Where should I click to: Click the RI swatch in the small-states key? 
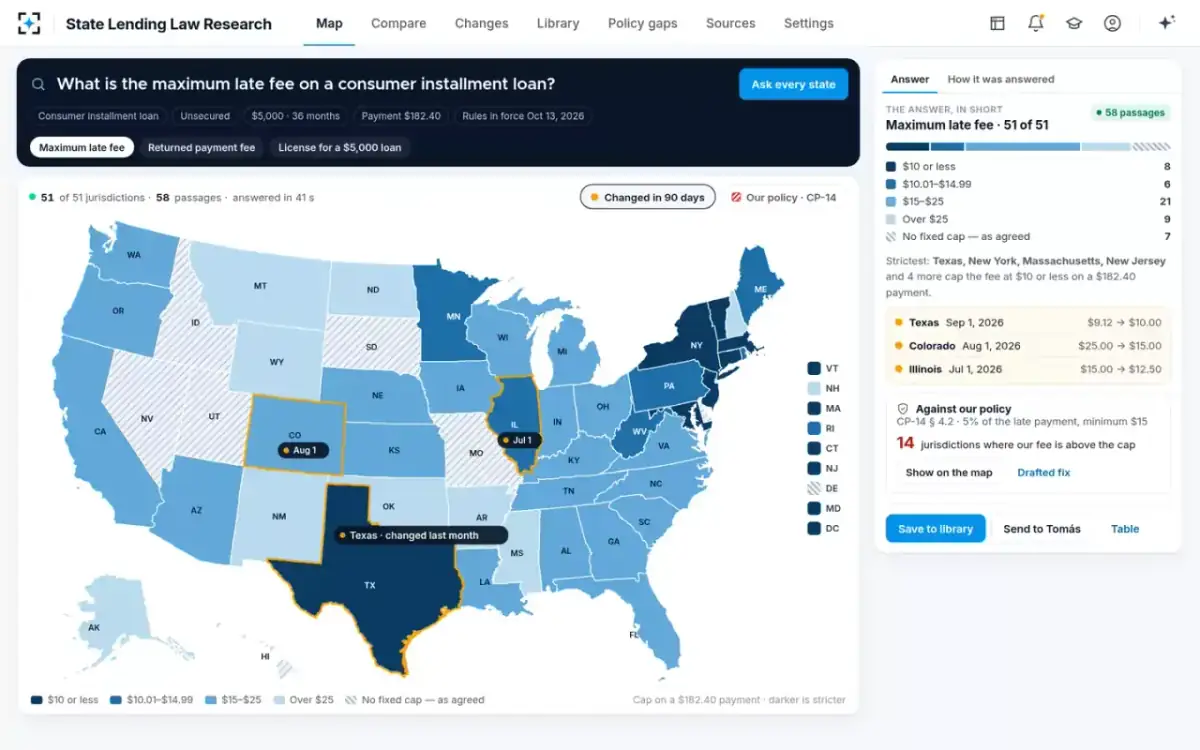pyautogui.click(x=814, y=428)
